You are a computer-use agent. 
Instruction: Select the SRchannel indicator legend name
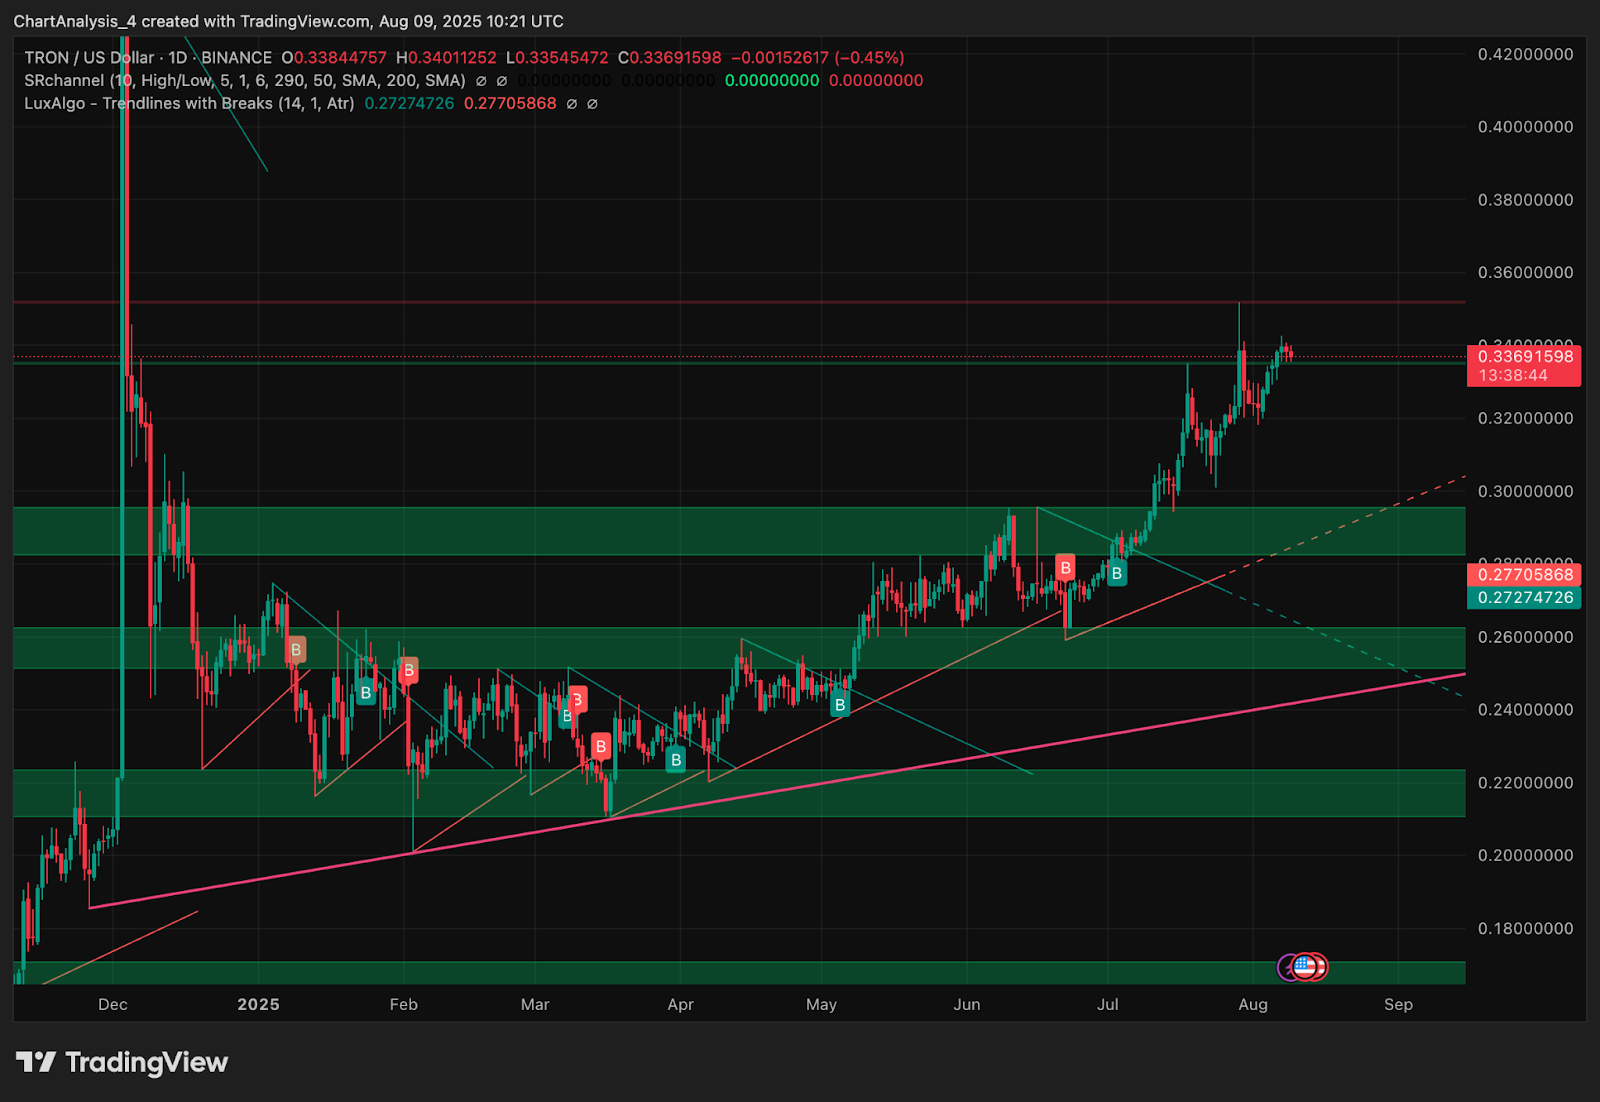(64, 81)
